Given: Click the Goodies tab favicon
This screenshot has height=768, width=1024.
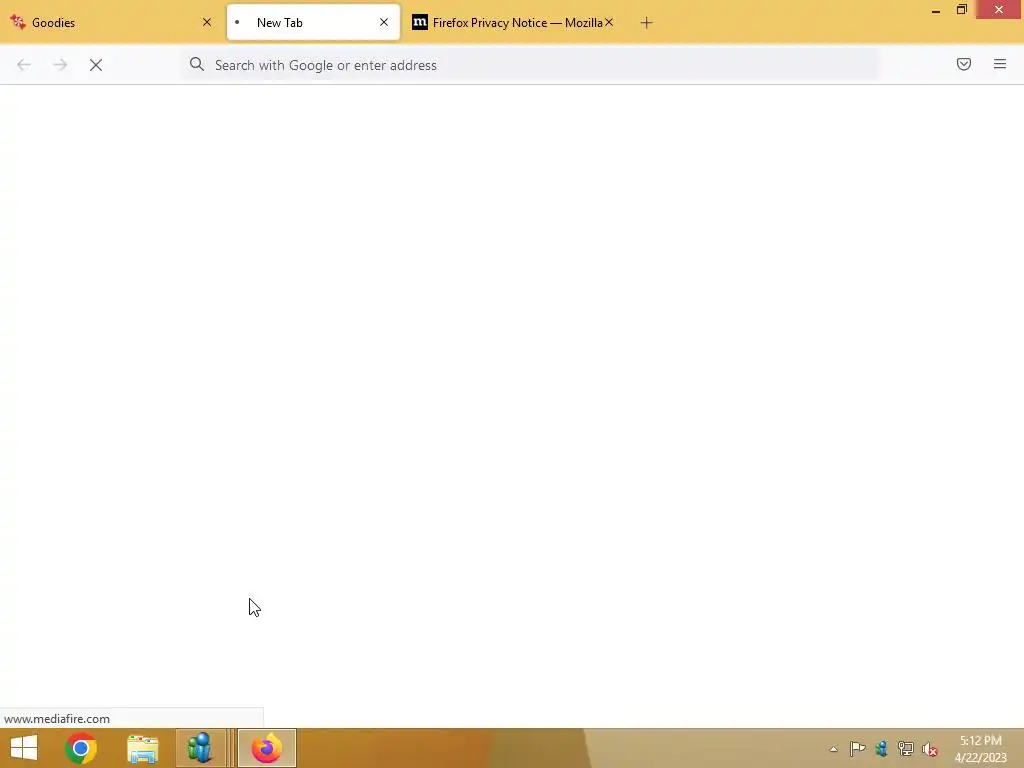Looking at the screenshot, I should tap(18, 22).
